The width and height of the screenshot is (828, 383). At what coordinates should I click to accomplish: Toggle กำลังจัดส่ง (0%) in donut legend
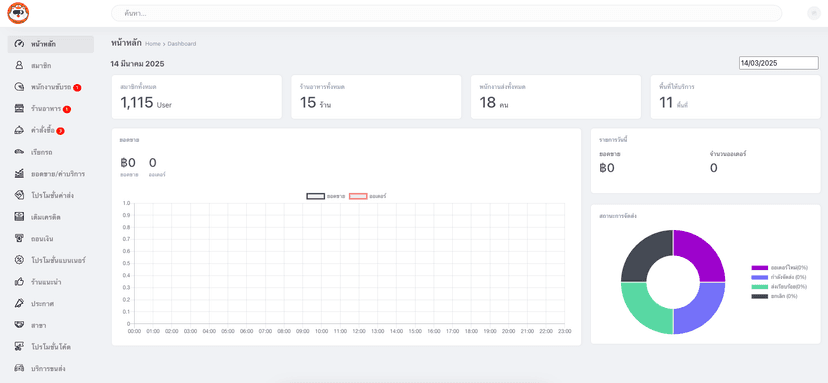[x=779, y=277]
